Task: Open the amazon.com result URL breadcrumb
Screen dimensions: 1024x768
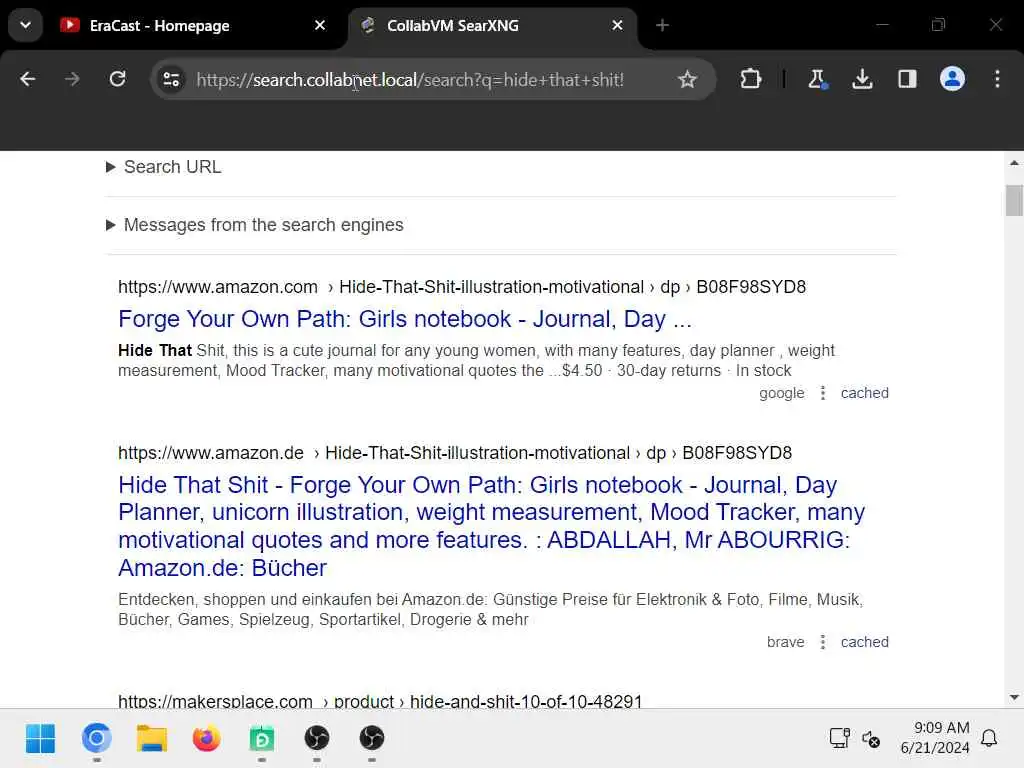Action: coord(462,287)
